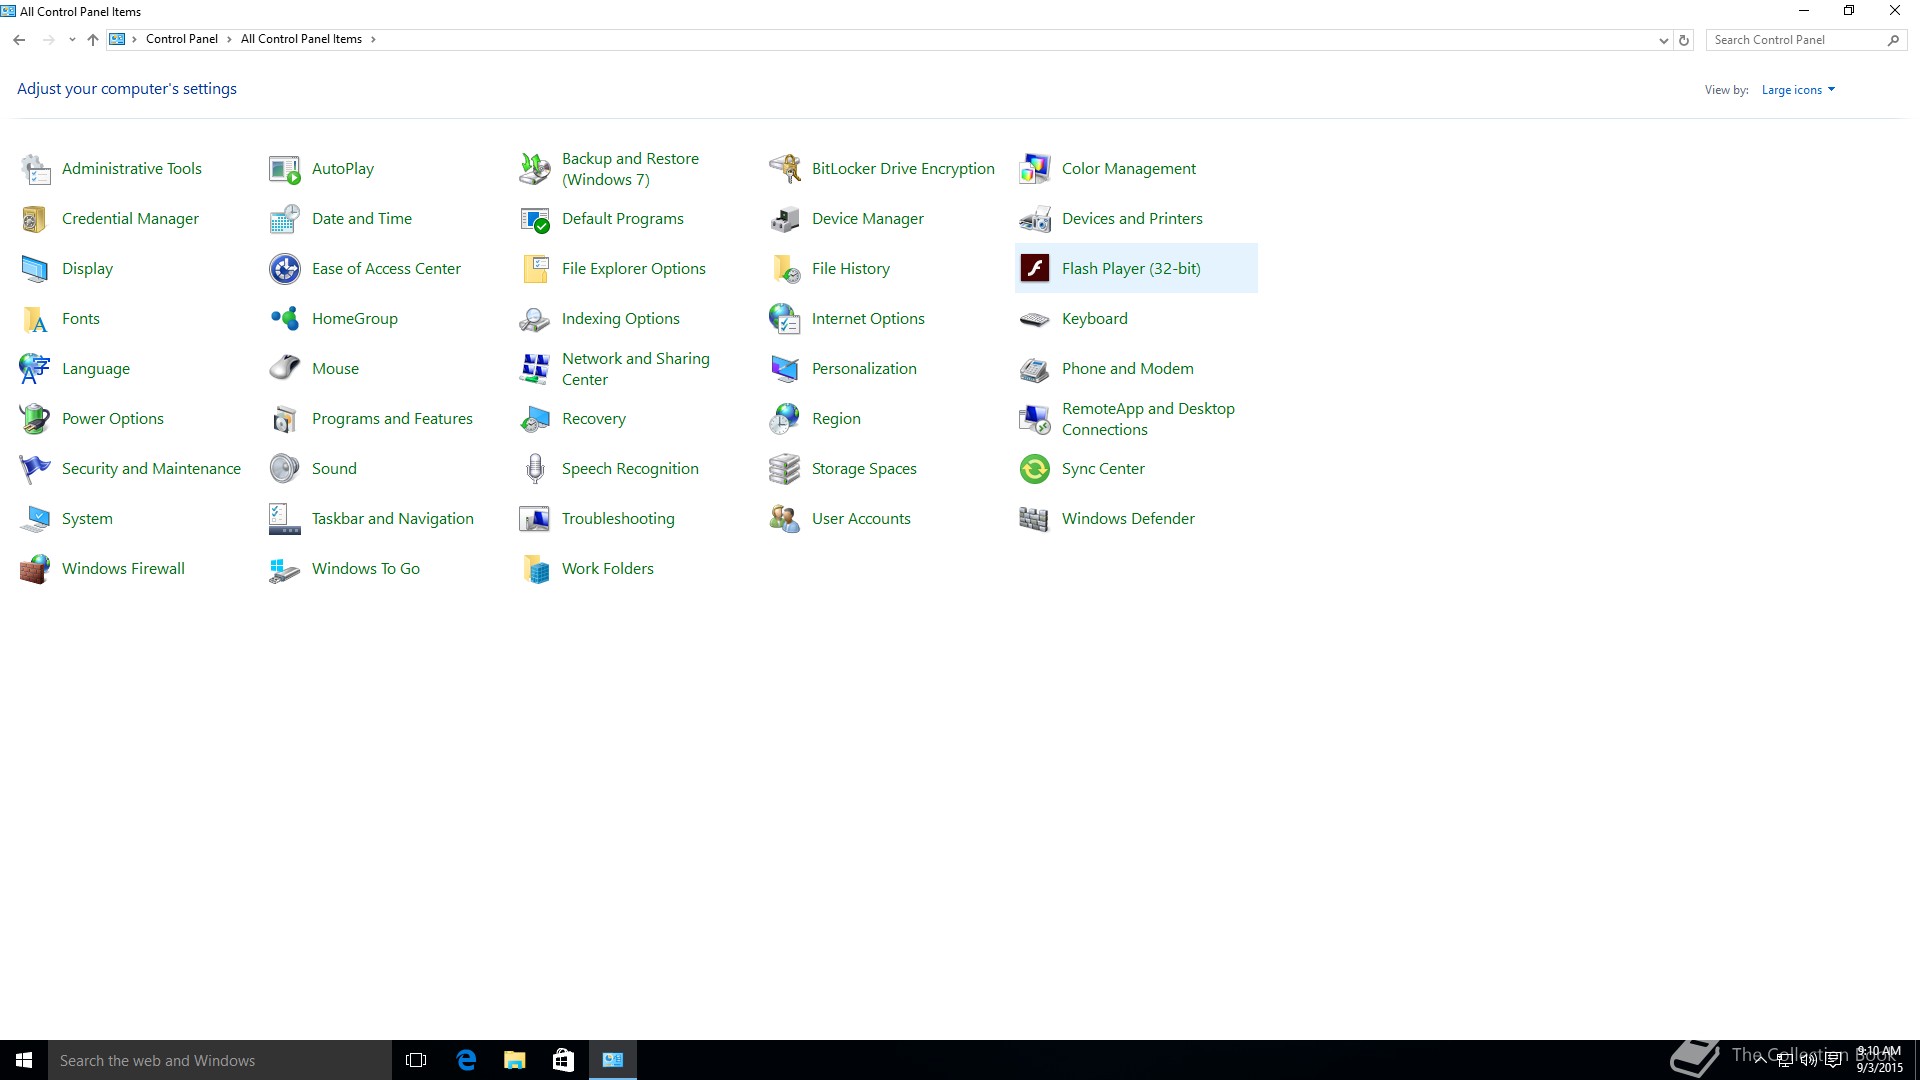Click the Search the web and Windows box
The width and height of the screenshot is (1920, 1080).
[x=220, y=1060]
